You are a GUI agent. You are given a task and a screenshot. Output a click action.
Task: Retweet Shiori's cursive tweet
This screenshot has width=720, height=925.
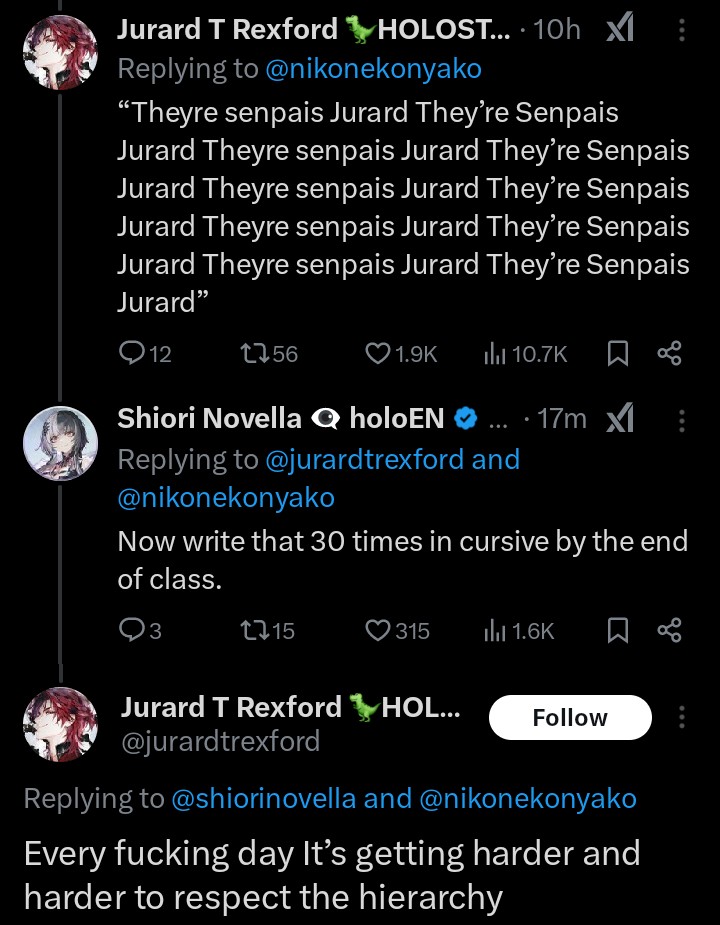[x=255, y=630]
